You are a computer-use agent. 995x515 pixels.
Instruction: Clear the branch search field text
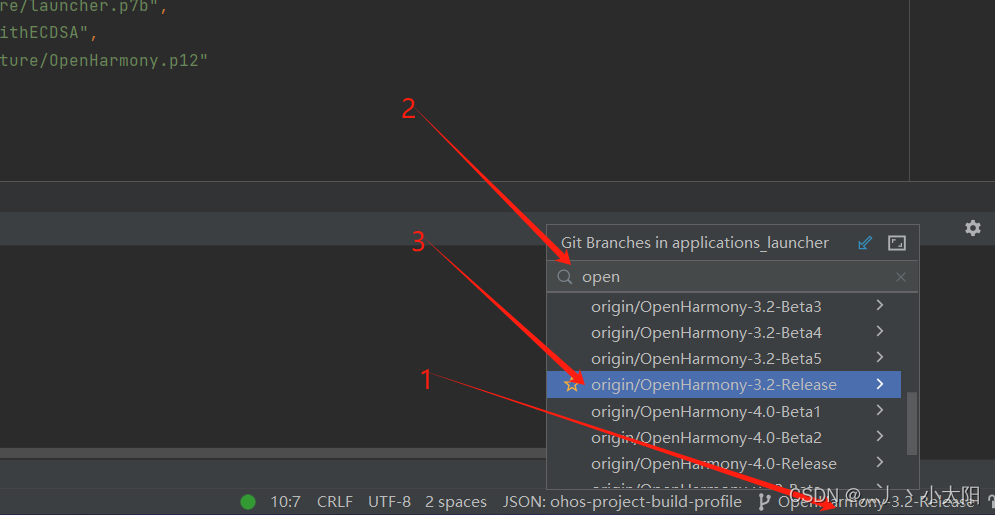click(x=900, y=277)
